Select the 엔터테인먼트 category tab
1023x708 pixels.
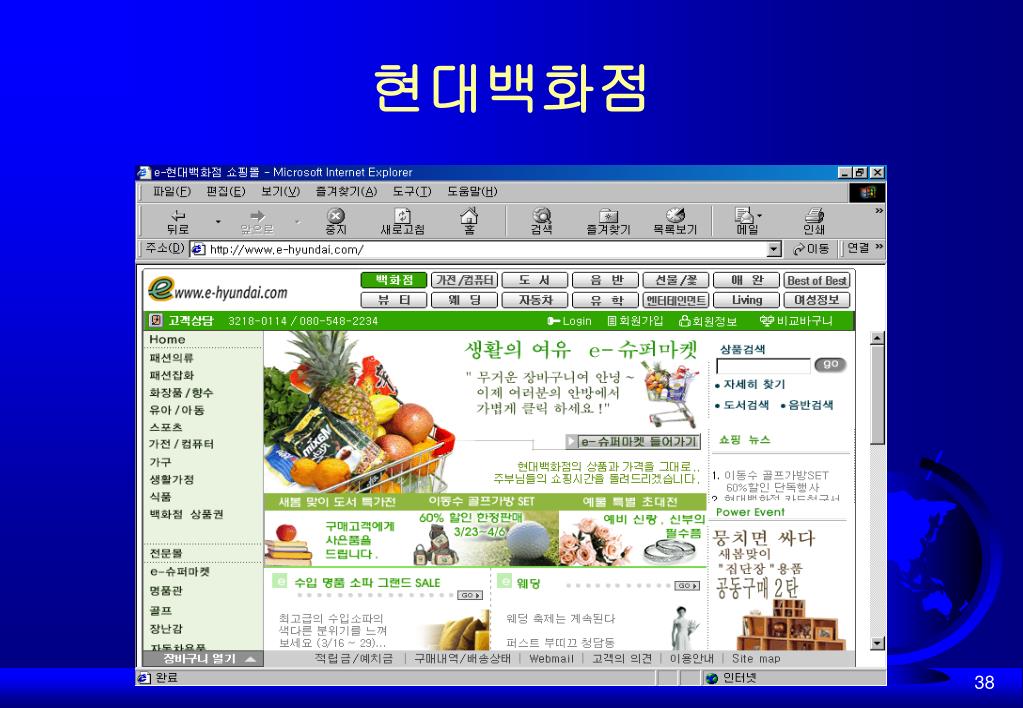(676, 300)
